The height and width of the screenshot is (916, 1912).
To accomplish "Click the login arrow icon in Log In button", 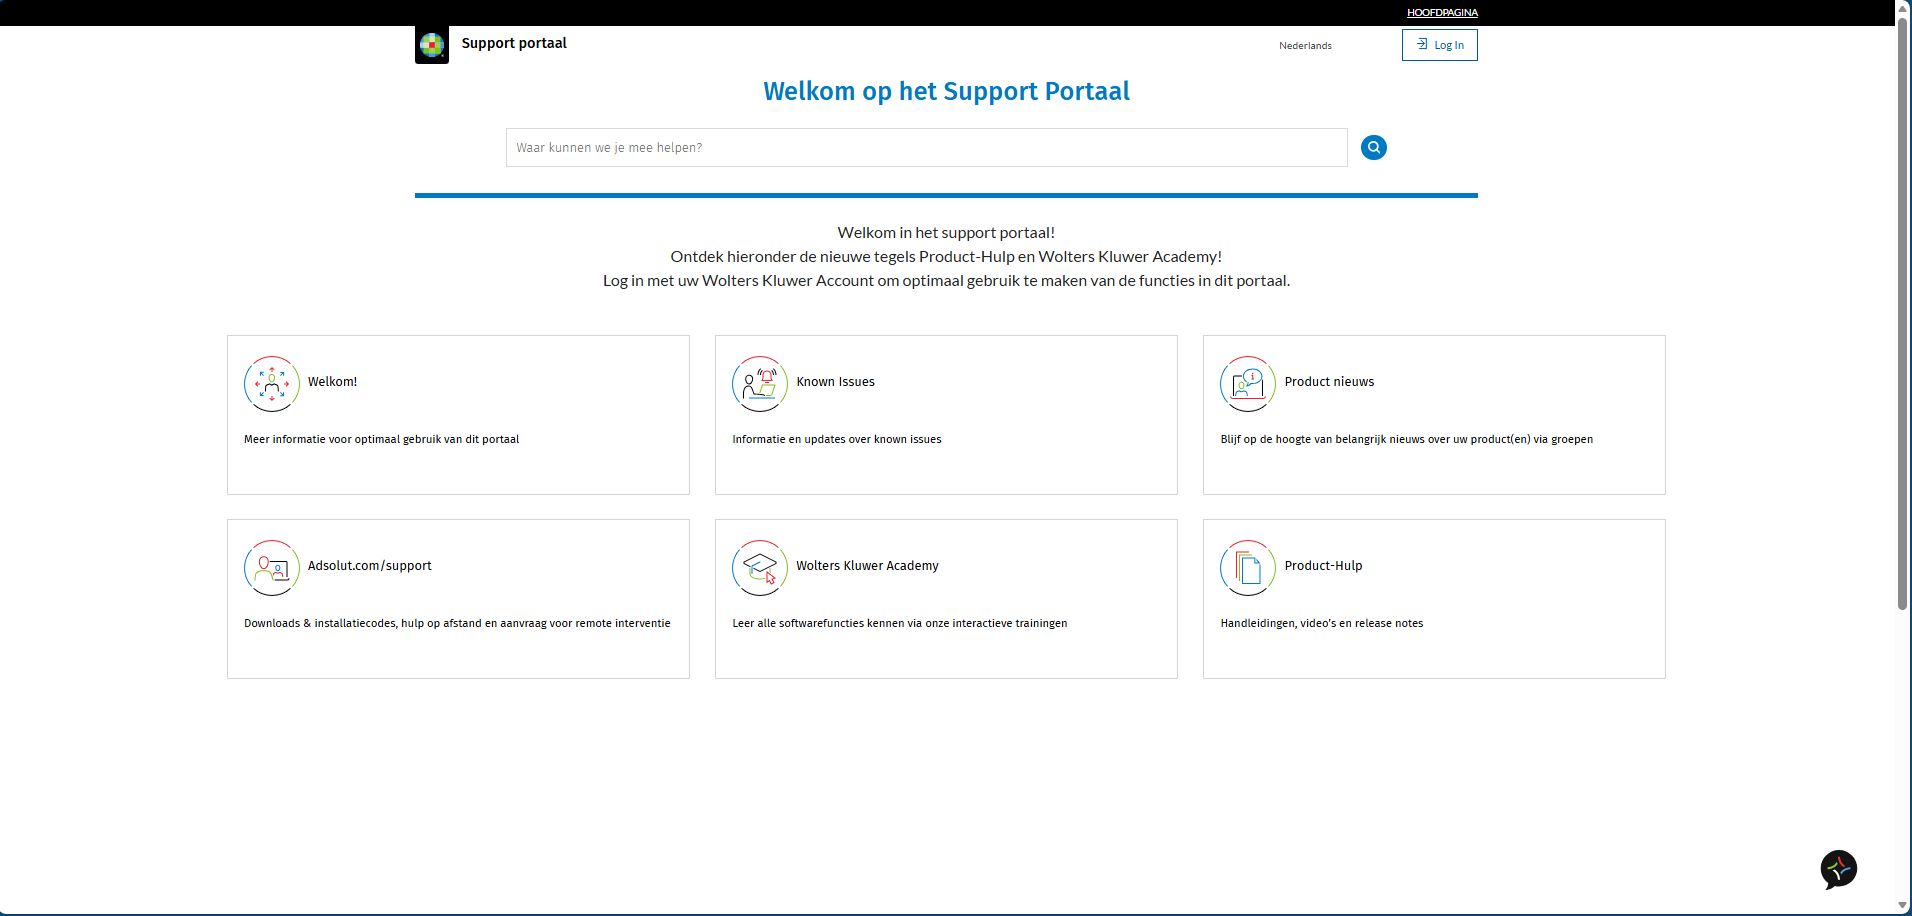I will (1422, 44).
